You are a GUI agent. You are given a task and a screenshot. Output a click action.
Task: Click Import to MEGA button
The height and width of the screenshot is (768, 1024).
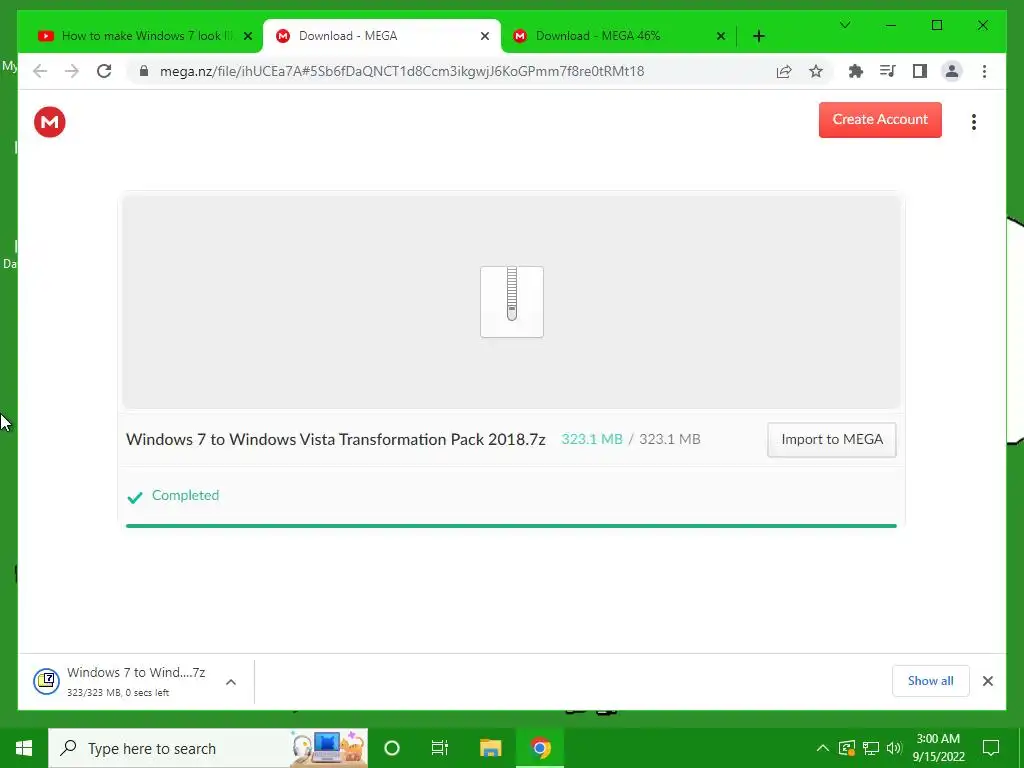point(831,440)
